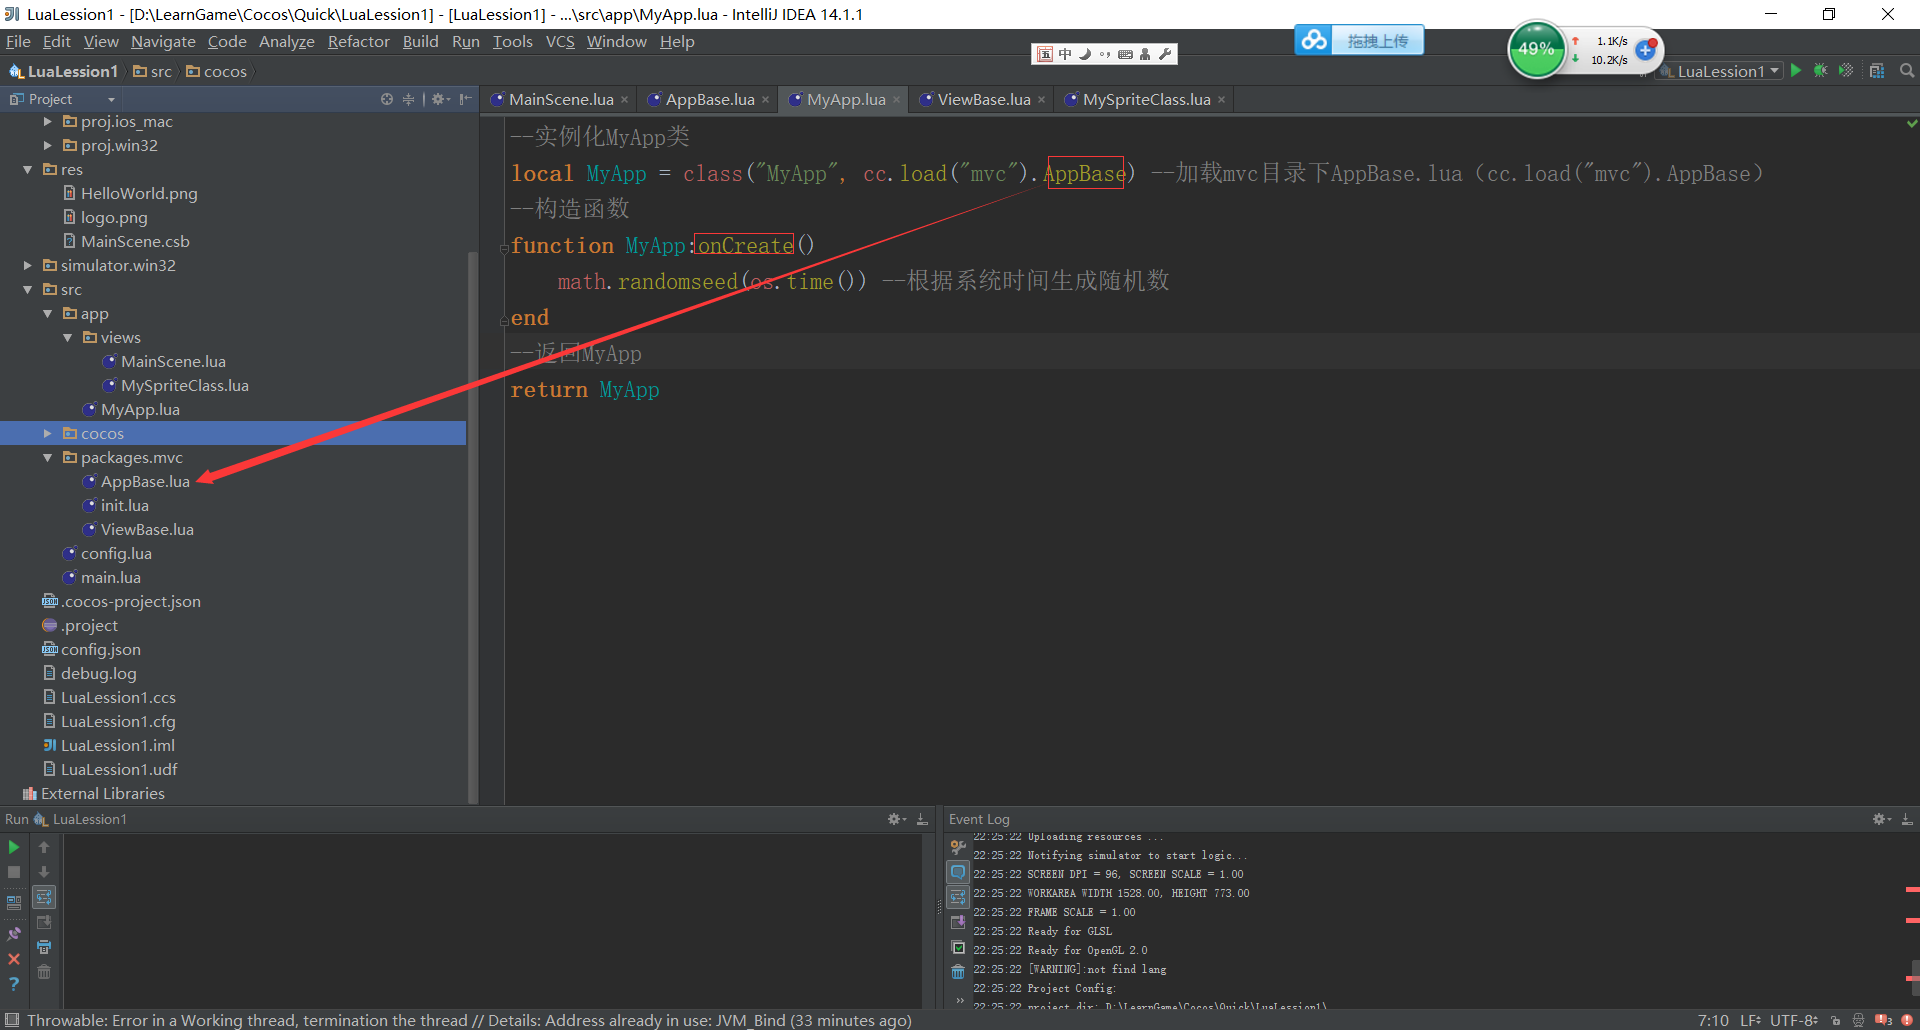Expand the proj.win32 folder
The image size is (1920, 1030).
pos(47,145)
